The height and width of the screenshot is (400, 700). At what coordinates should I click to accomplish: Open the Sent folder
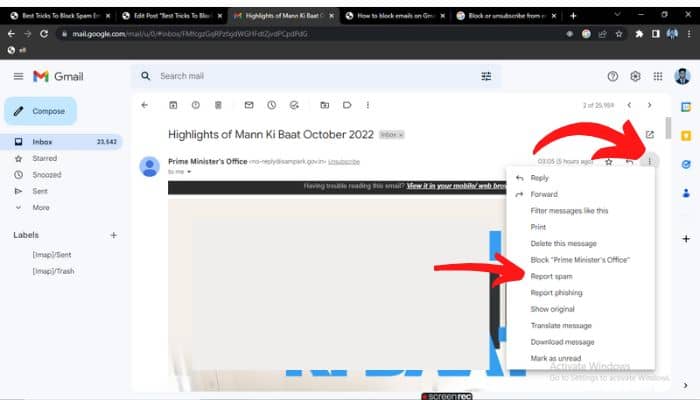click(40, 191)
